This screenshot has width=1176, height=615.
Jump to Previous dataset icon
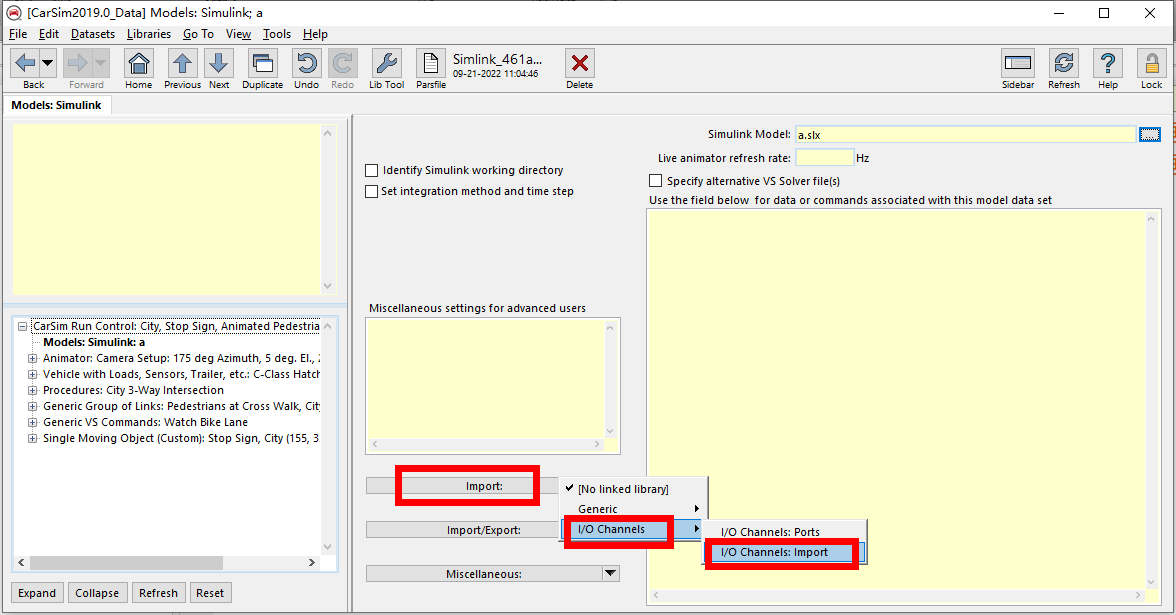tap(182, 63)
